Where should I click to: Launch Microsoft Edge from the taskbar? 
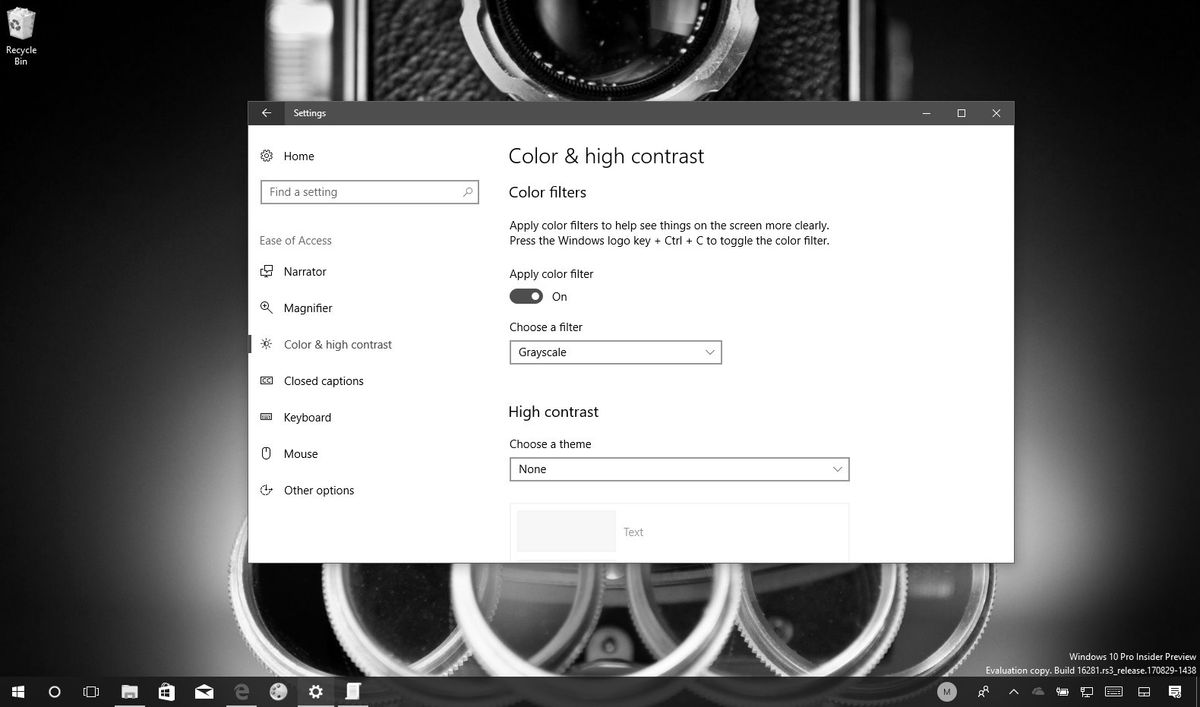click(x=241, y=691)
